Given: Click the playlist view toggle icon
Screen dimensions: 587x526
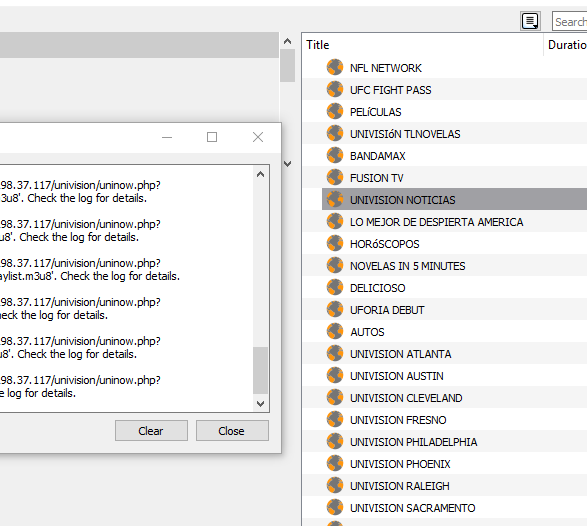Looking at the screenshot, I should coord(530,21).
